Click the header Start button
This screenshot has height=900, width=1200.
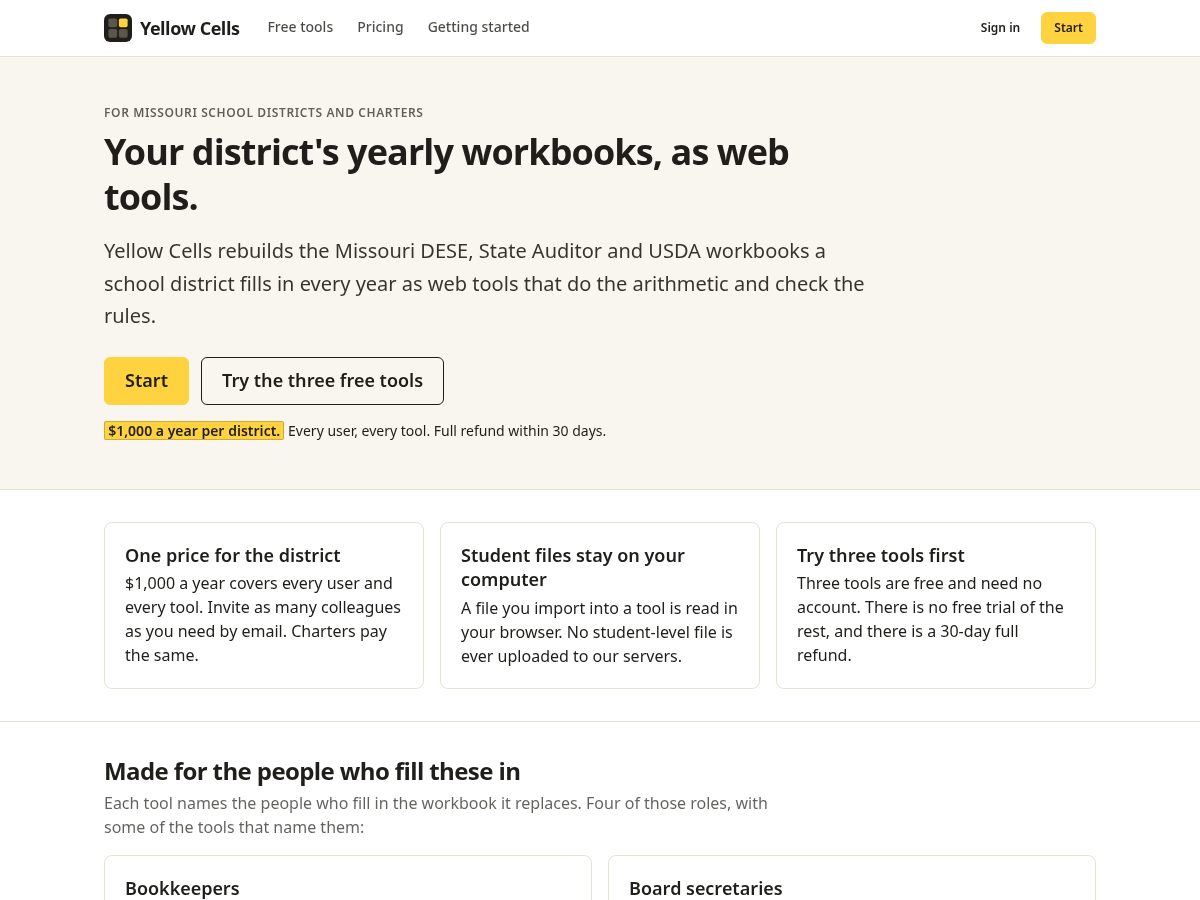(x=1068, y=28)
